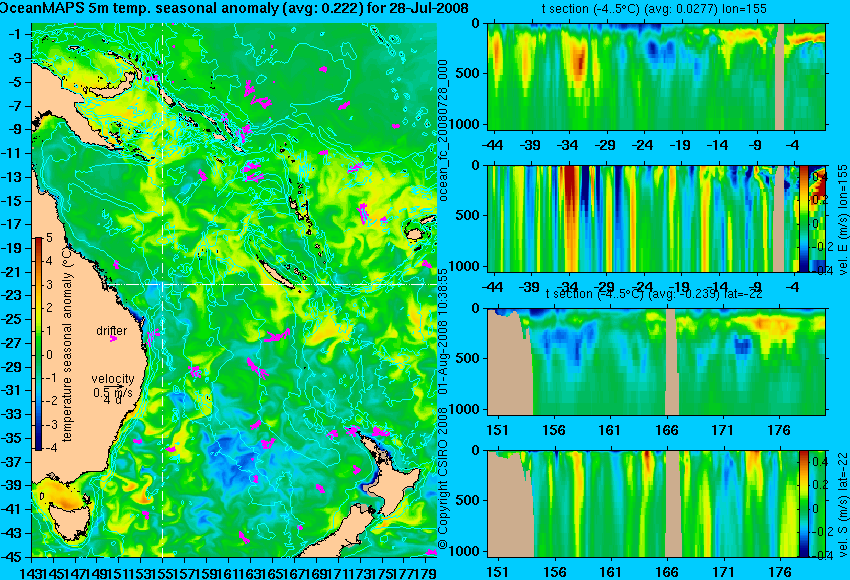Screen dimensions: 850x580
Task: Click the New Caledonia island on the map
Action: (278, 275)
